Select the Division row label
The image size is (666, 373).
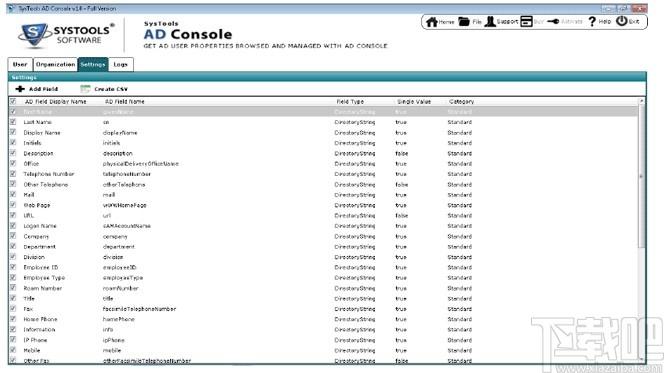[34, 257]
